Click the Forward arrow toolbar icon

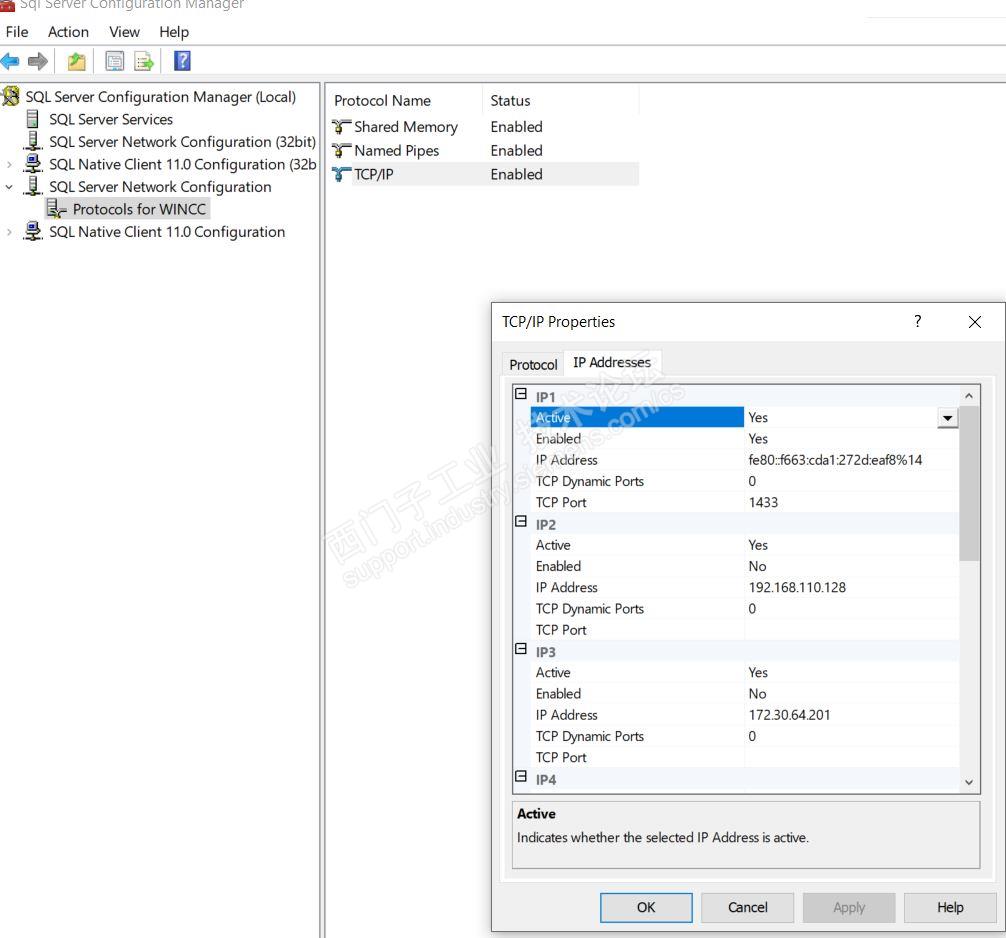point(38,62)
